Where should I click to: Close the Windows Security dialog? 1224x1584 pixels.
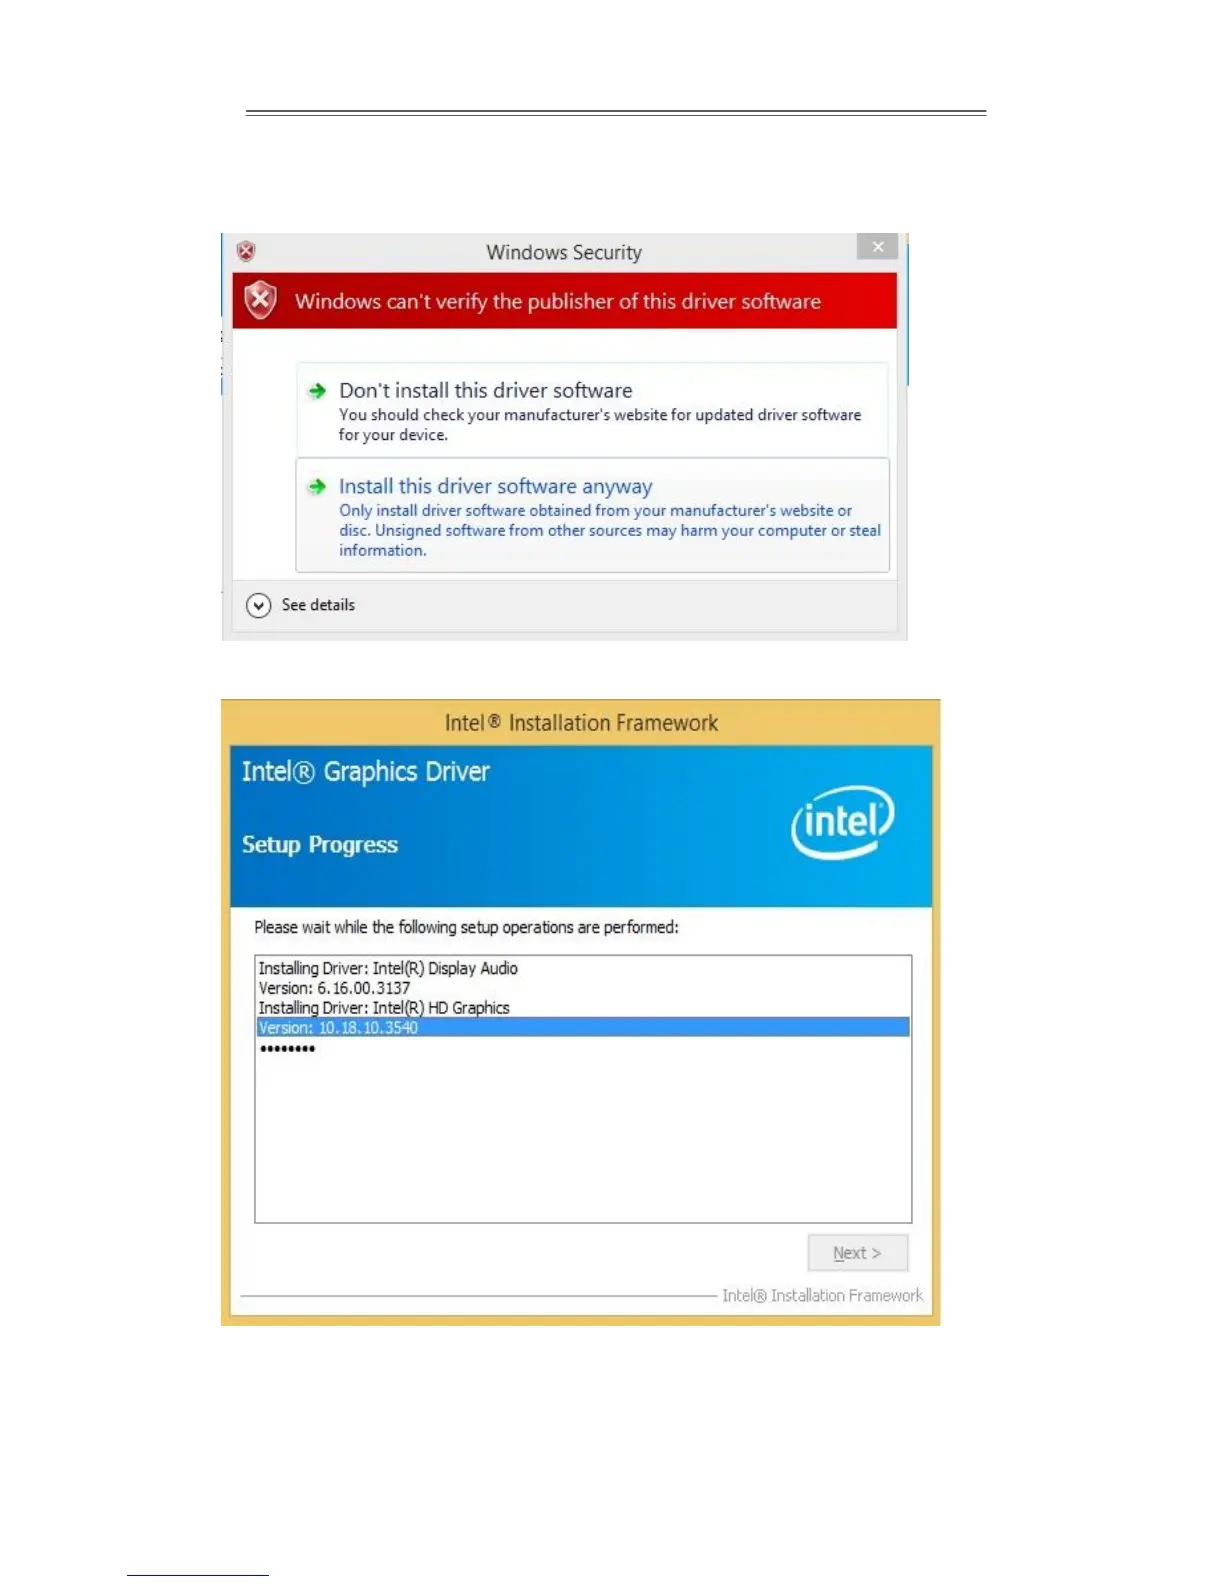tap(877, 247)
